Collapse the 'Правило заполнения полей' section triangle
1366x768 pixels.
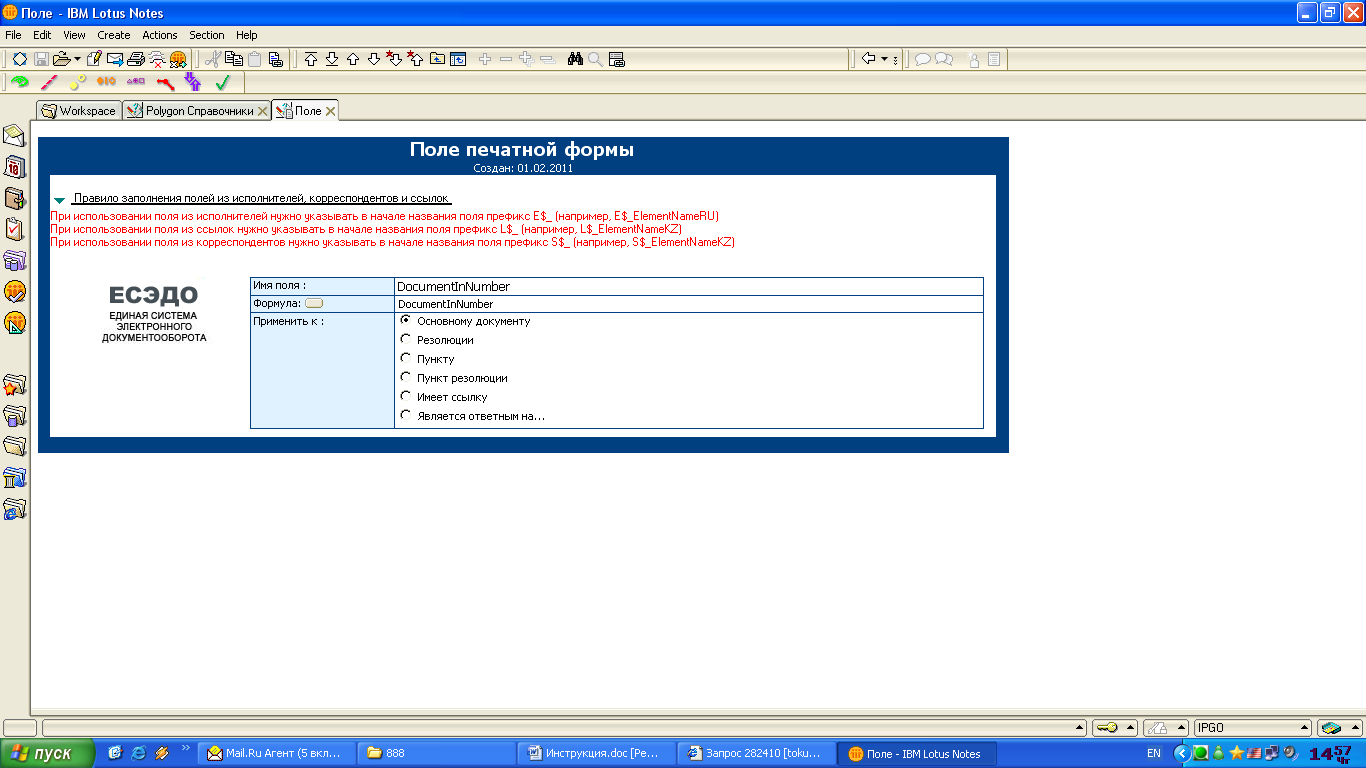(60, 201)
